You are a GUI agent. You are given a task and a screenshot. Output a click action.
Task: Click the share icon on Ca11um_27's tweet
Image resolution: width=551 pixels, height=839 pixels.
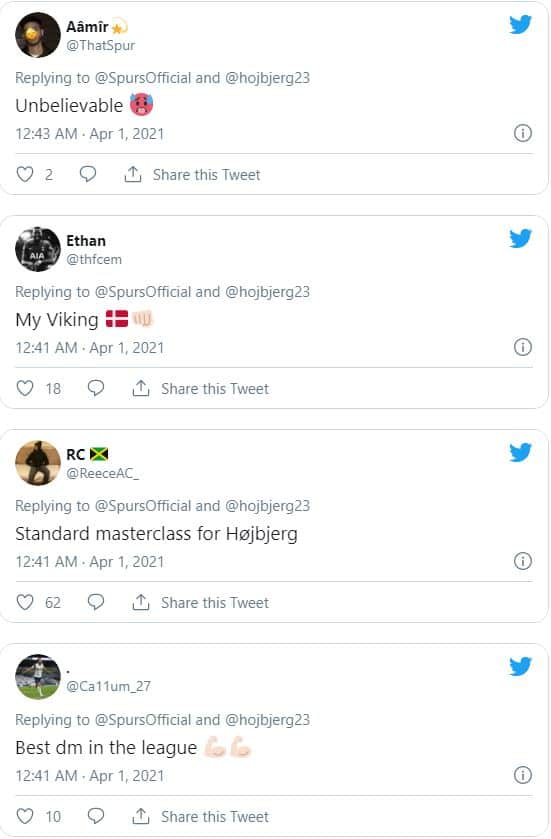pyautogui.click(x=141, y=817)
